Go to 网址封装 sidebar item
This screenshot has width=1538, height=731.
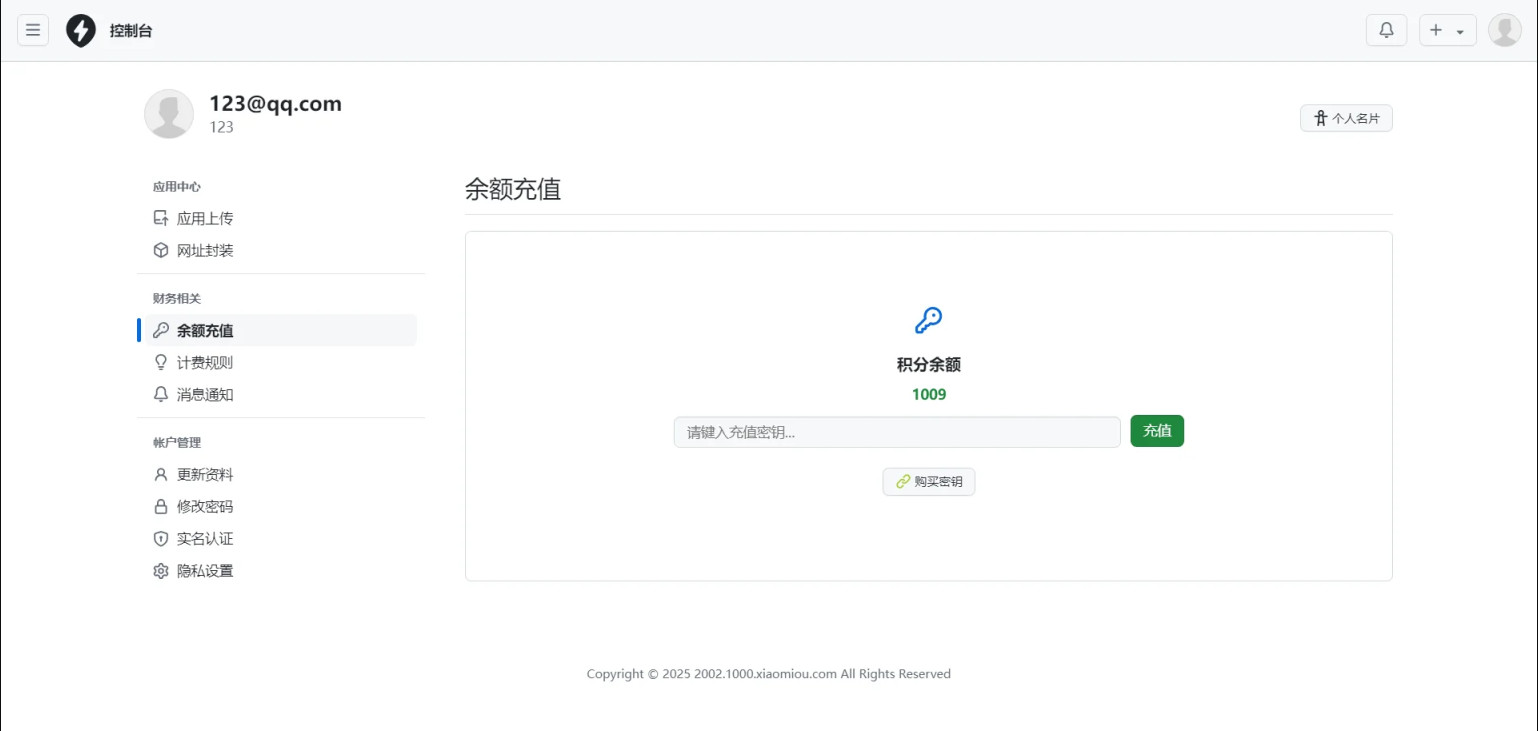coord(204,250)
